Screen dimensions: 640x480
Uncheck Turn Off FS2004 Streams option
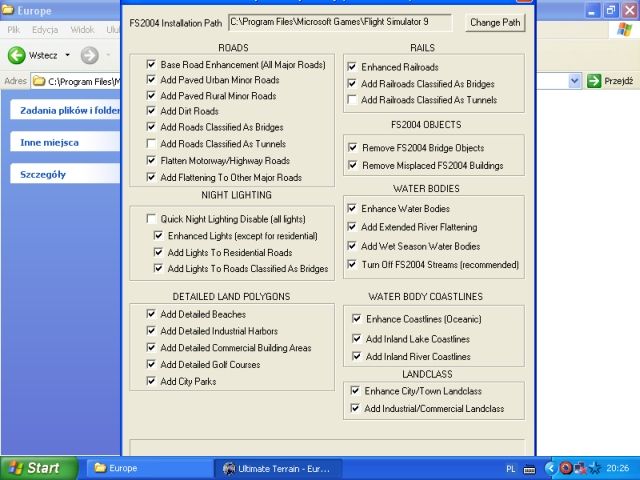[352, 265]
